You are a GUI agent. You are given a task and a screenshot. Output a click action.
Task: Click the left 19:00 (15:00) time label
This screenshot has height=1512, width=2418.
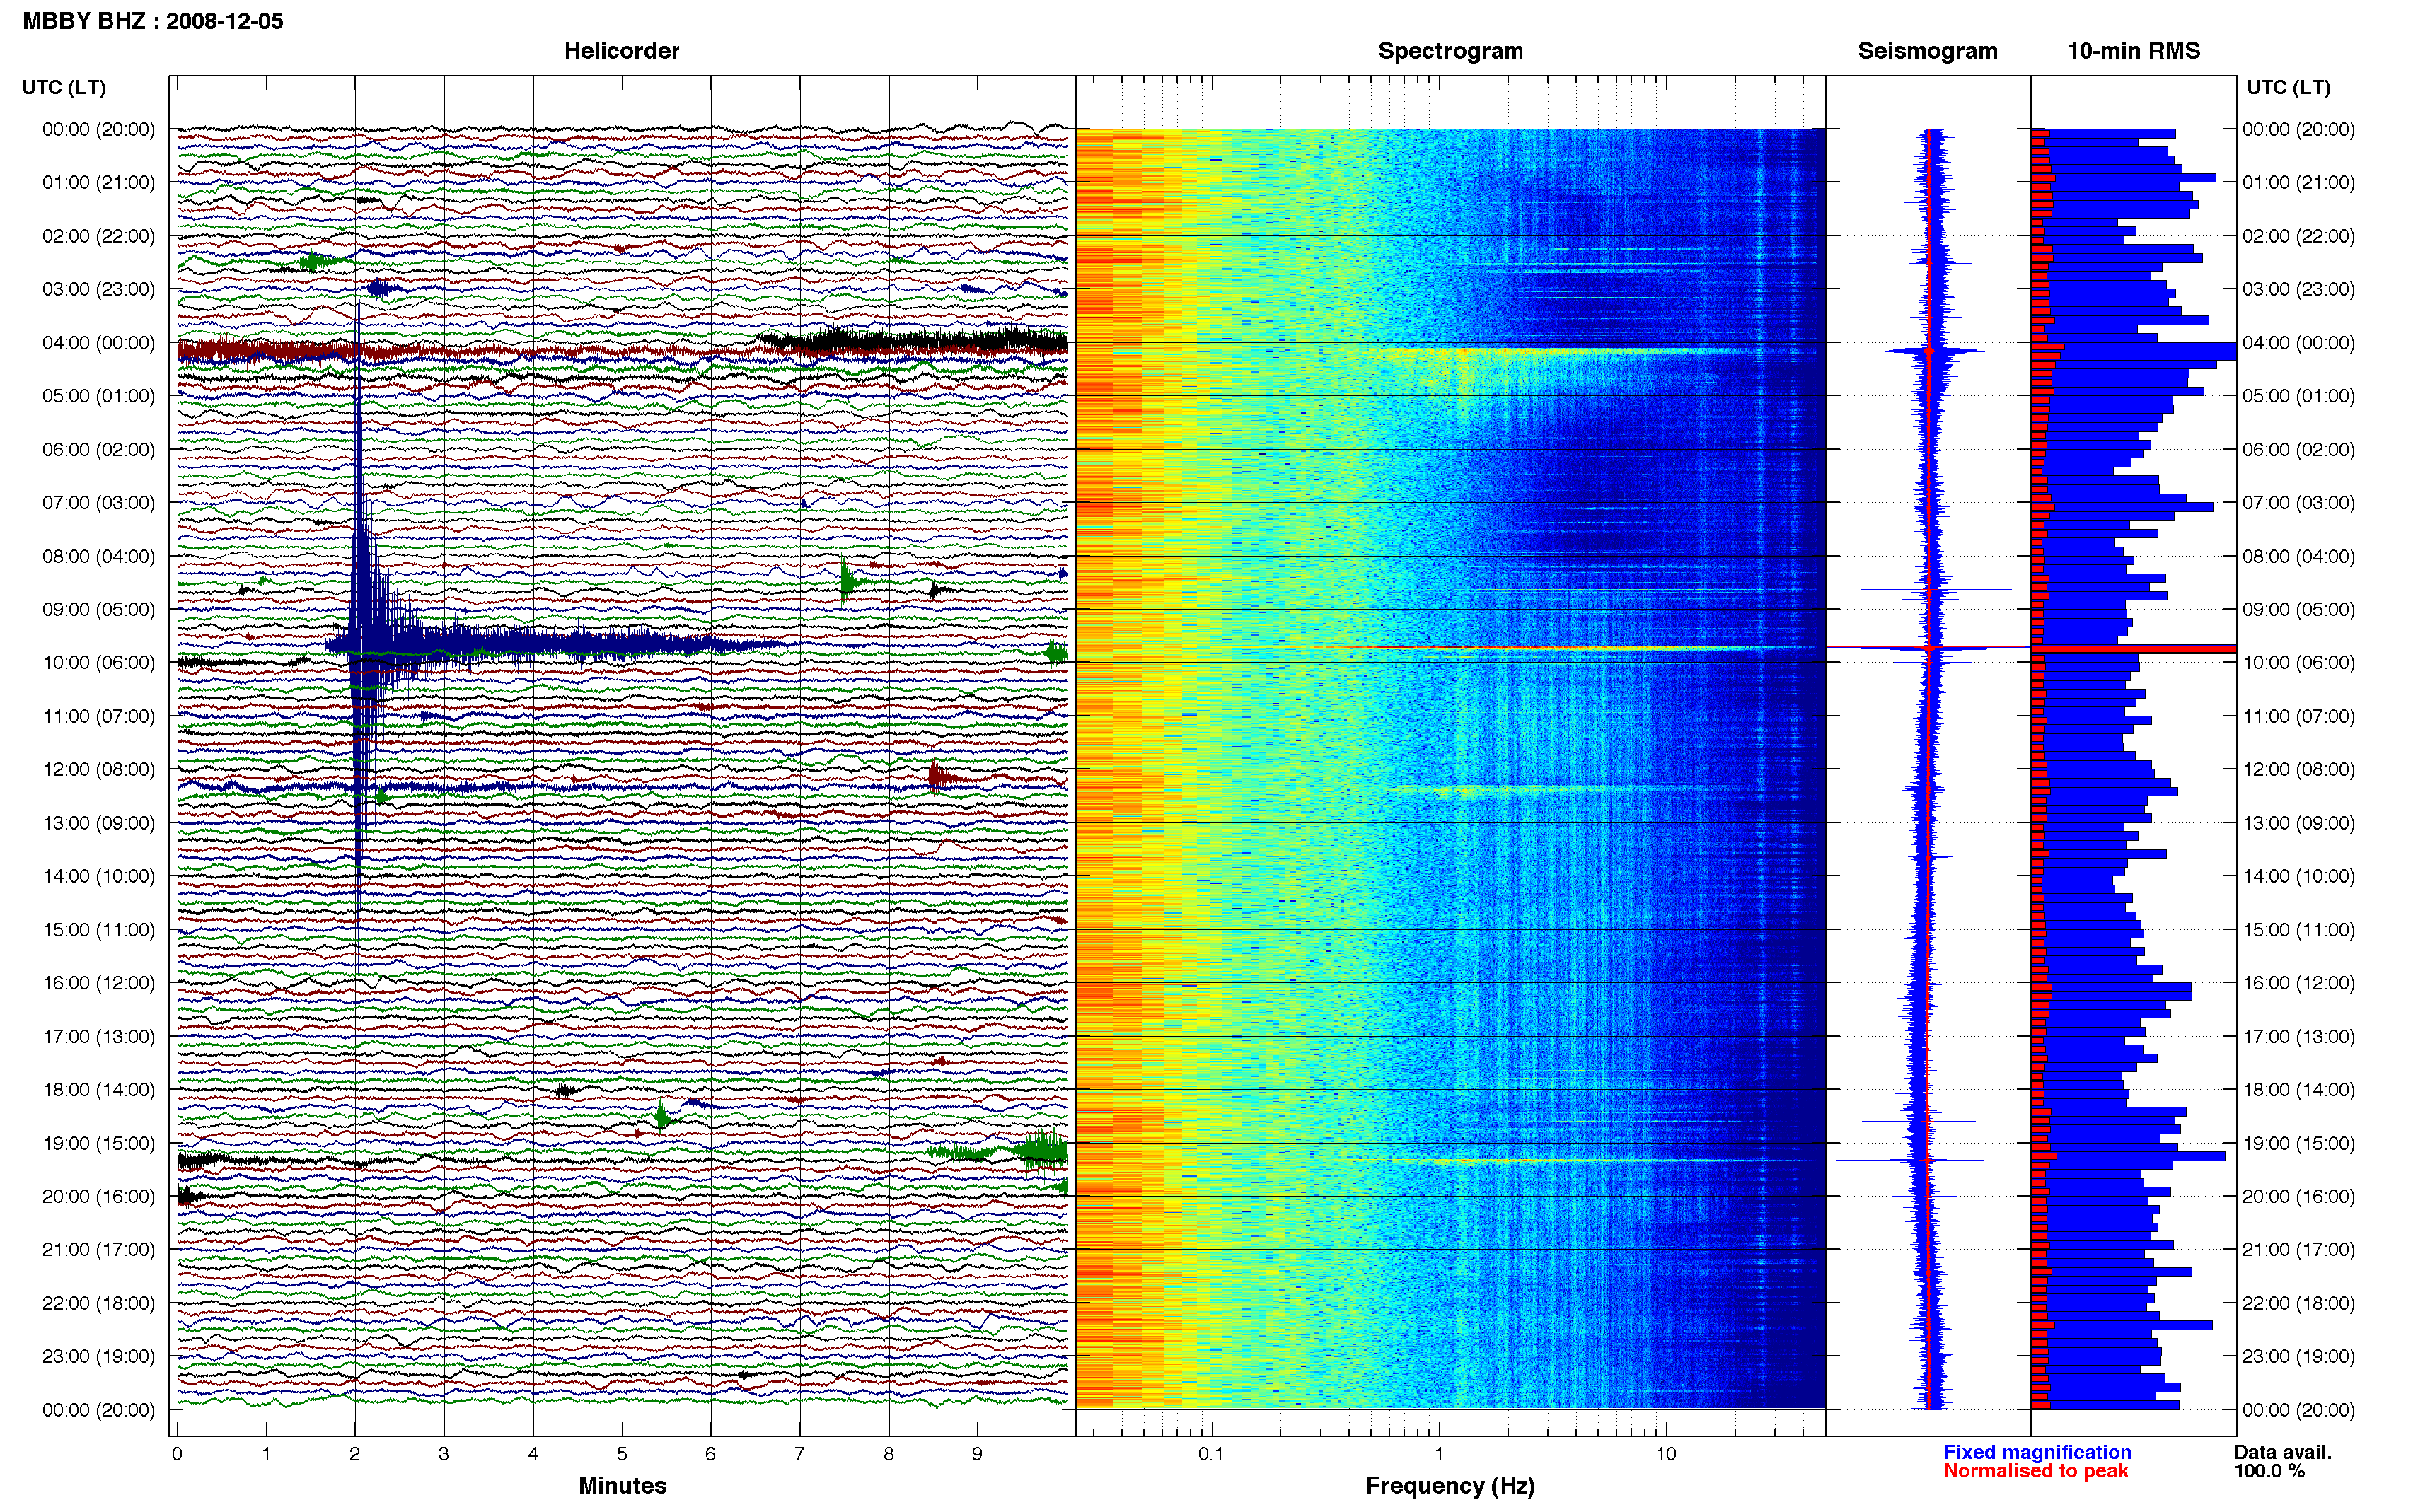click(x=98, y=1143)
